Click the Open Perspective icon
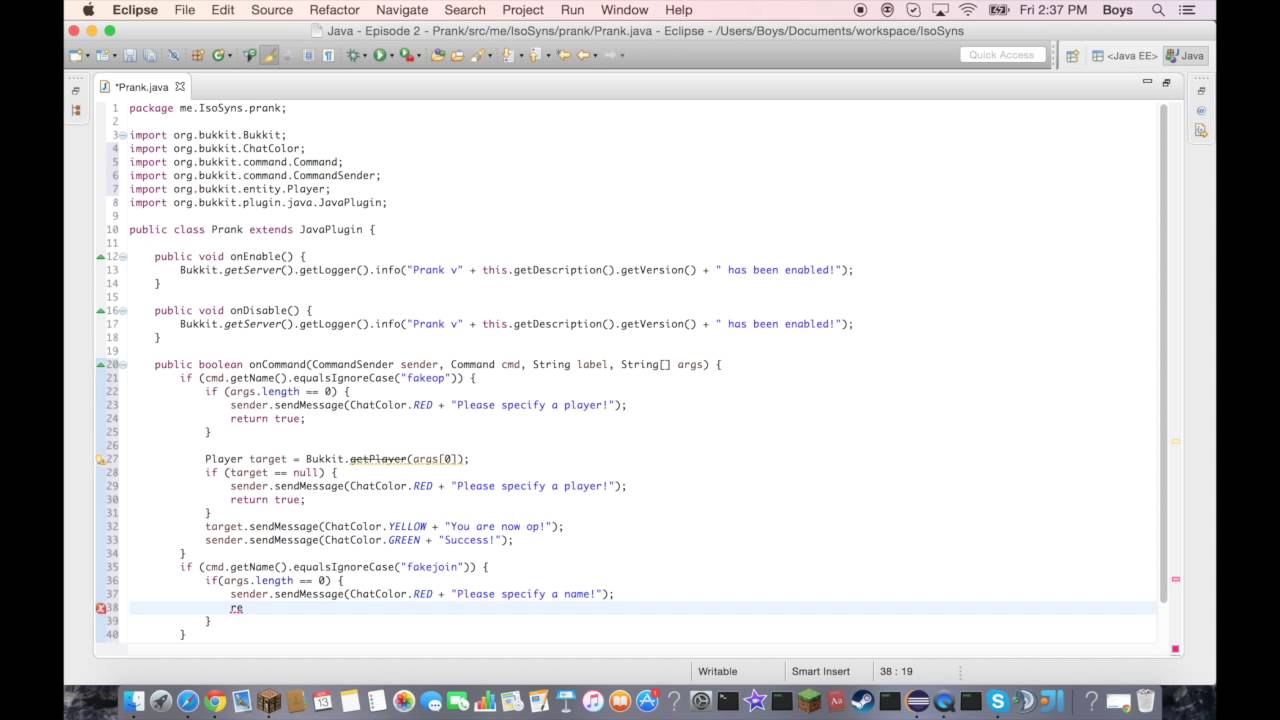1280x720 pixels. (x=1072, y=56)
